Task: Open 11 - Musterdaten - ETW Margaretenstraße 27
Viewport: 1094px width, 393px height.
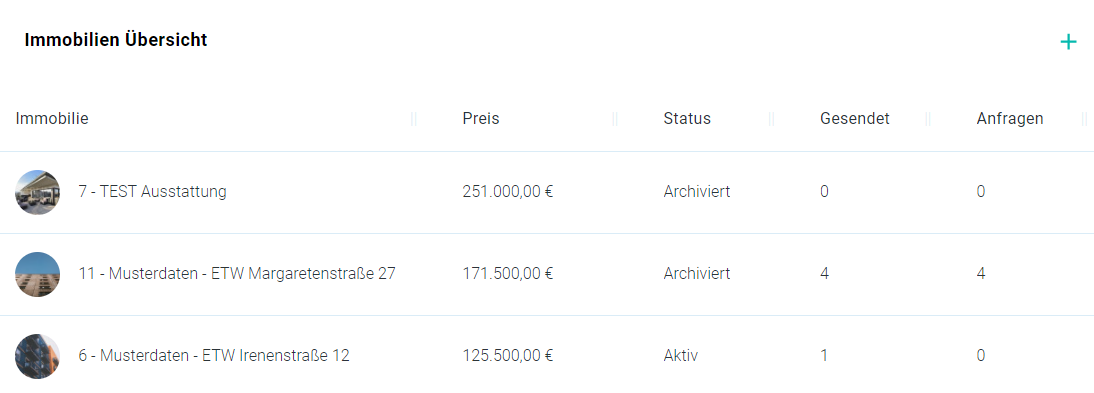Action: (x=237, y=274)
